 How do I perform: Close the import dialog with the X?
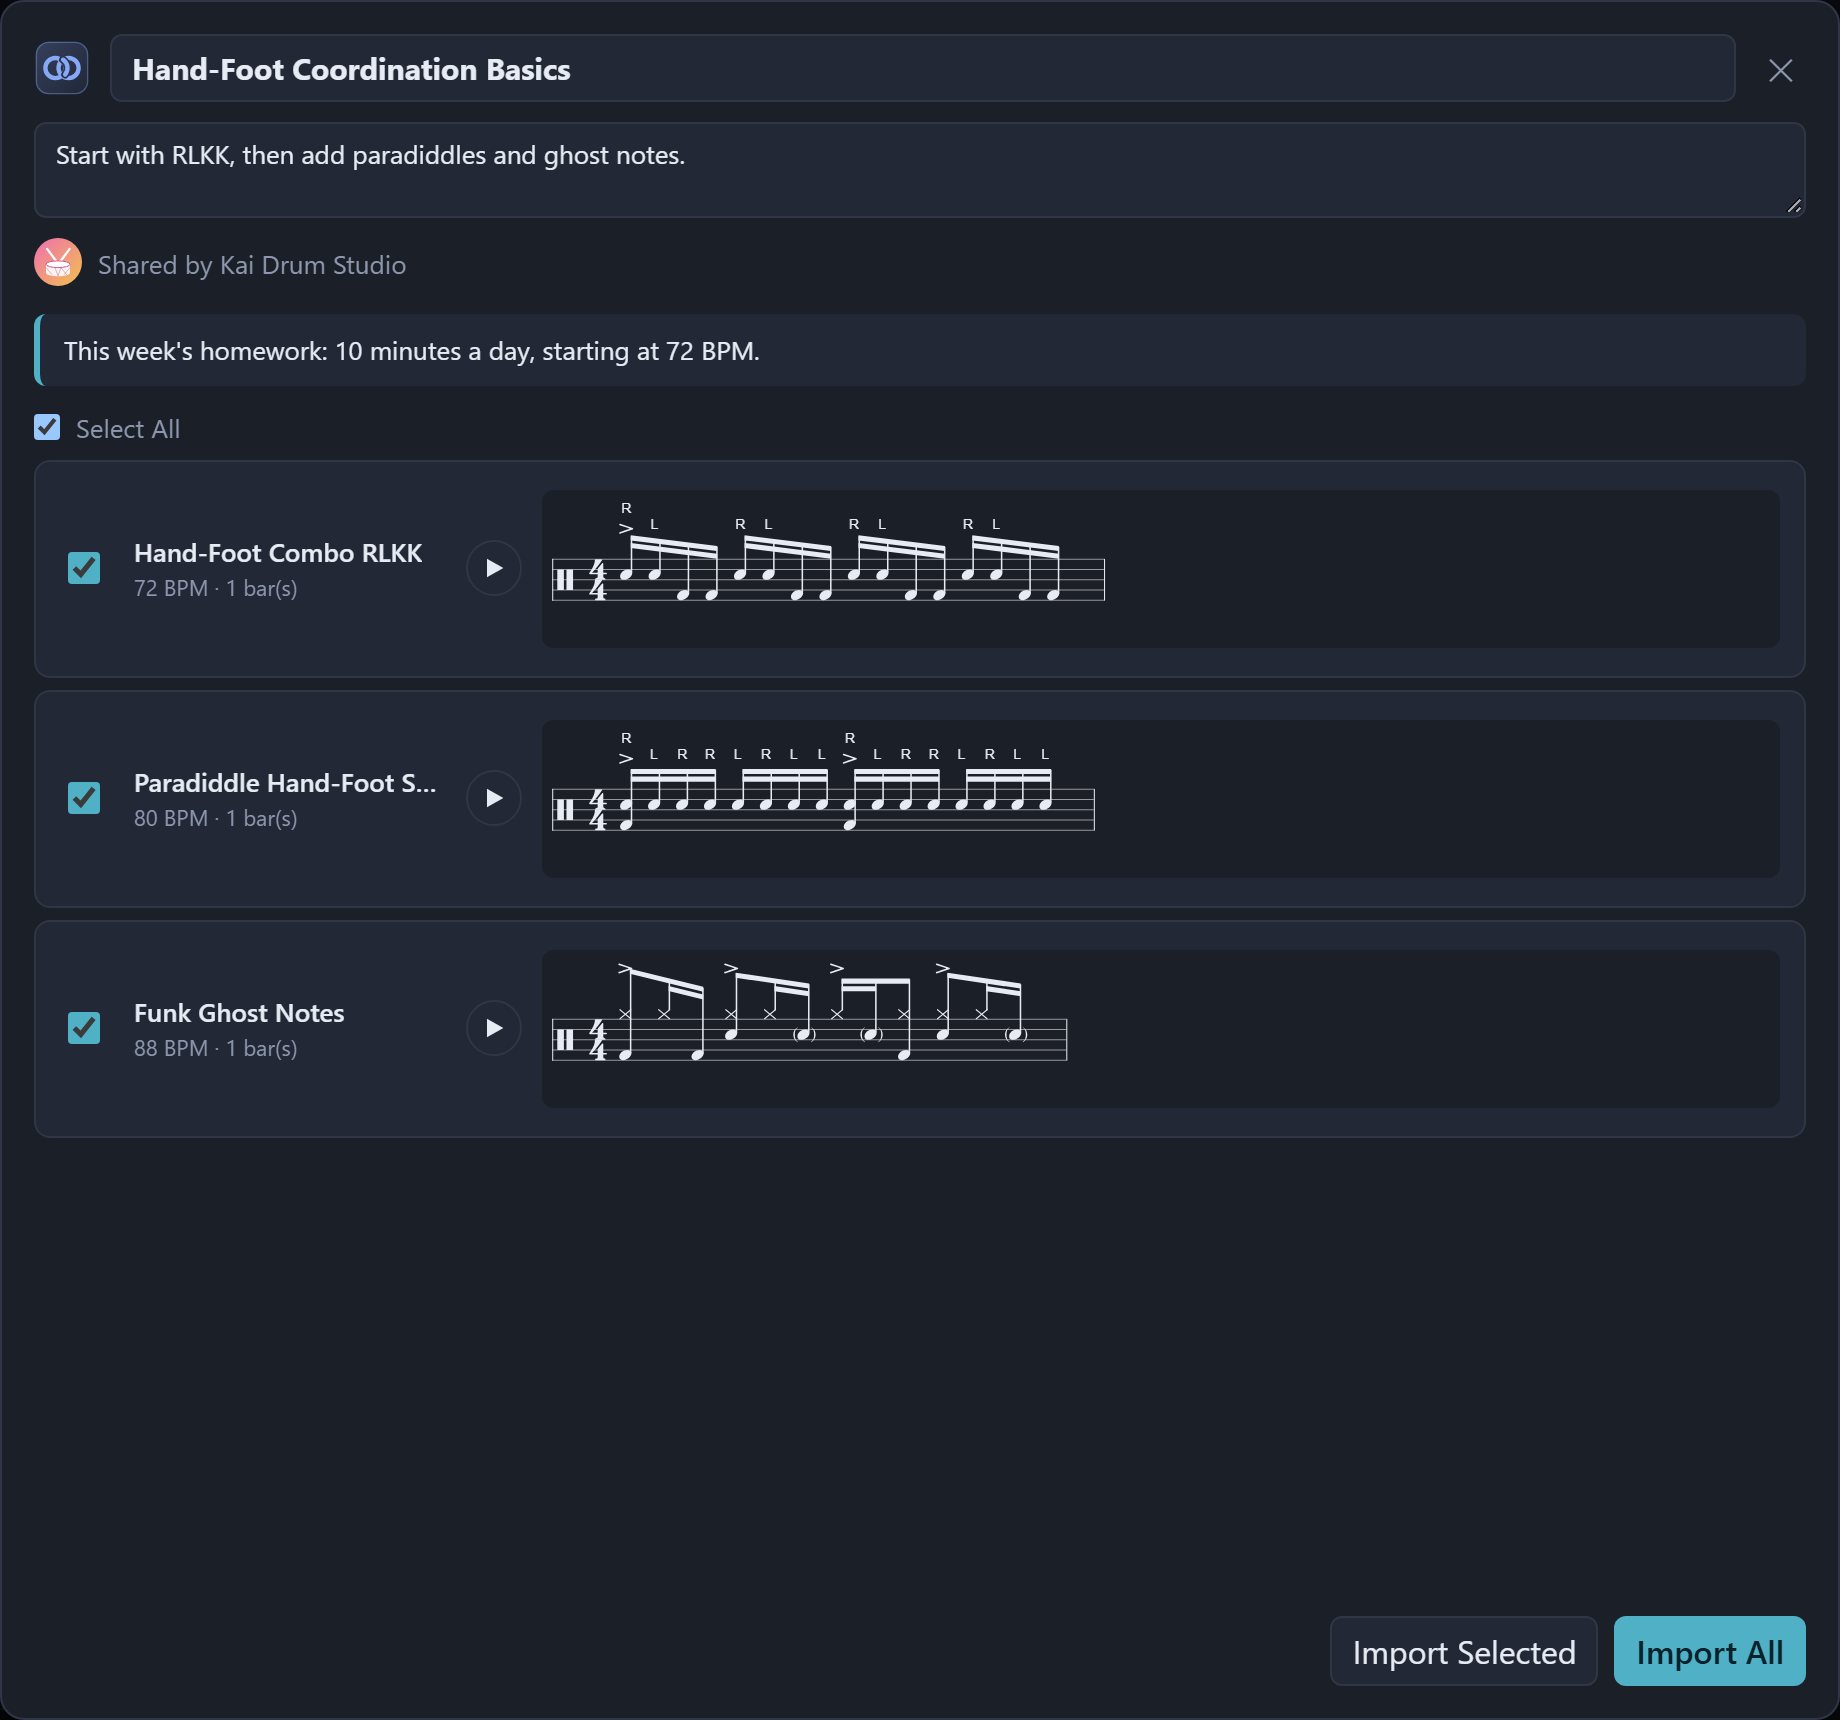(1780, 70)
